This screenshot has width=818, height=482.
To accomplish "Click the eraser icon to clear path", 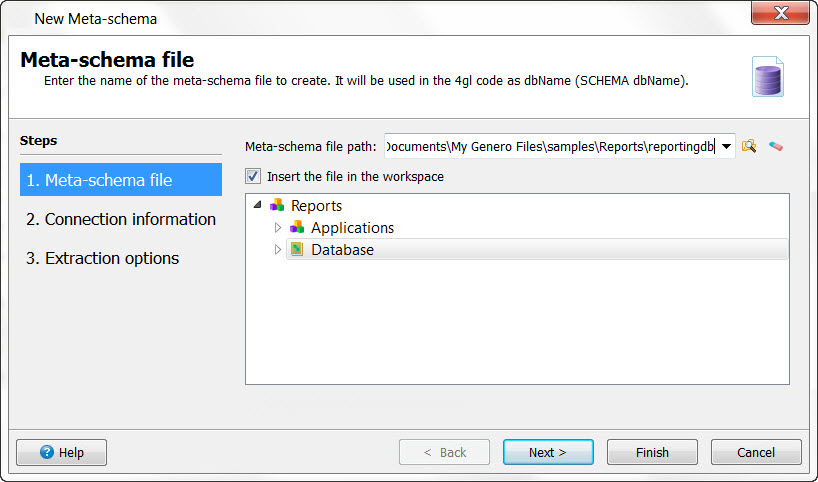I will click(x=775, y=147).
